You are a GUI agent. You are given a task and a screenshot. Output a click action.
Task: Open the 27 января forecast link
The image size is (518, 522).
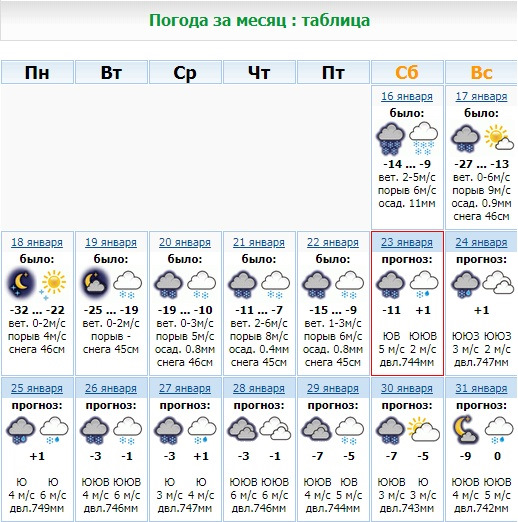pyautogui.click(x=185, y=388)
